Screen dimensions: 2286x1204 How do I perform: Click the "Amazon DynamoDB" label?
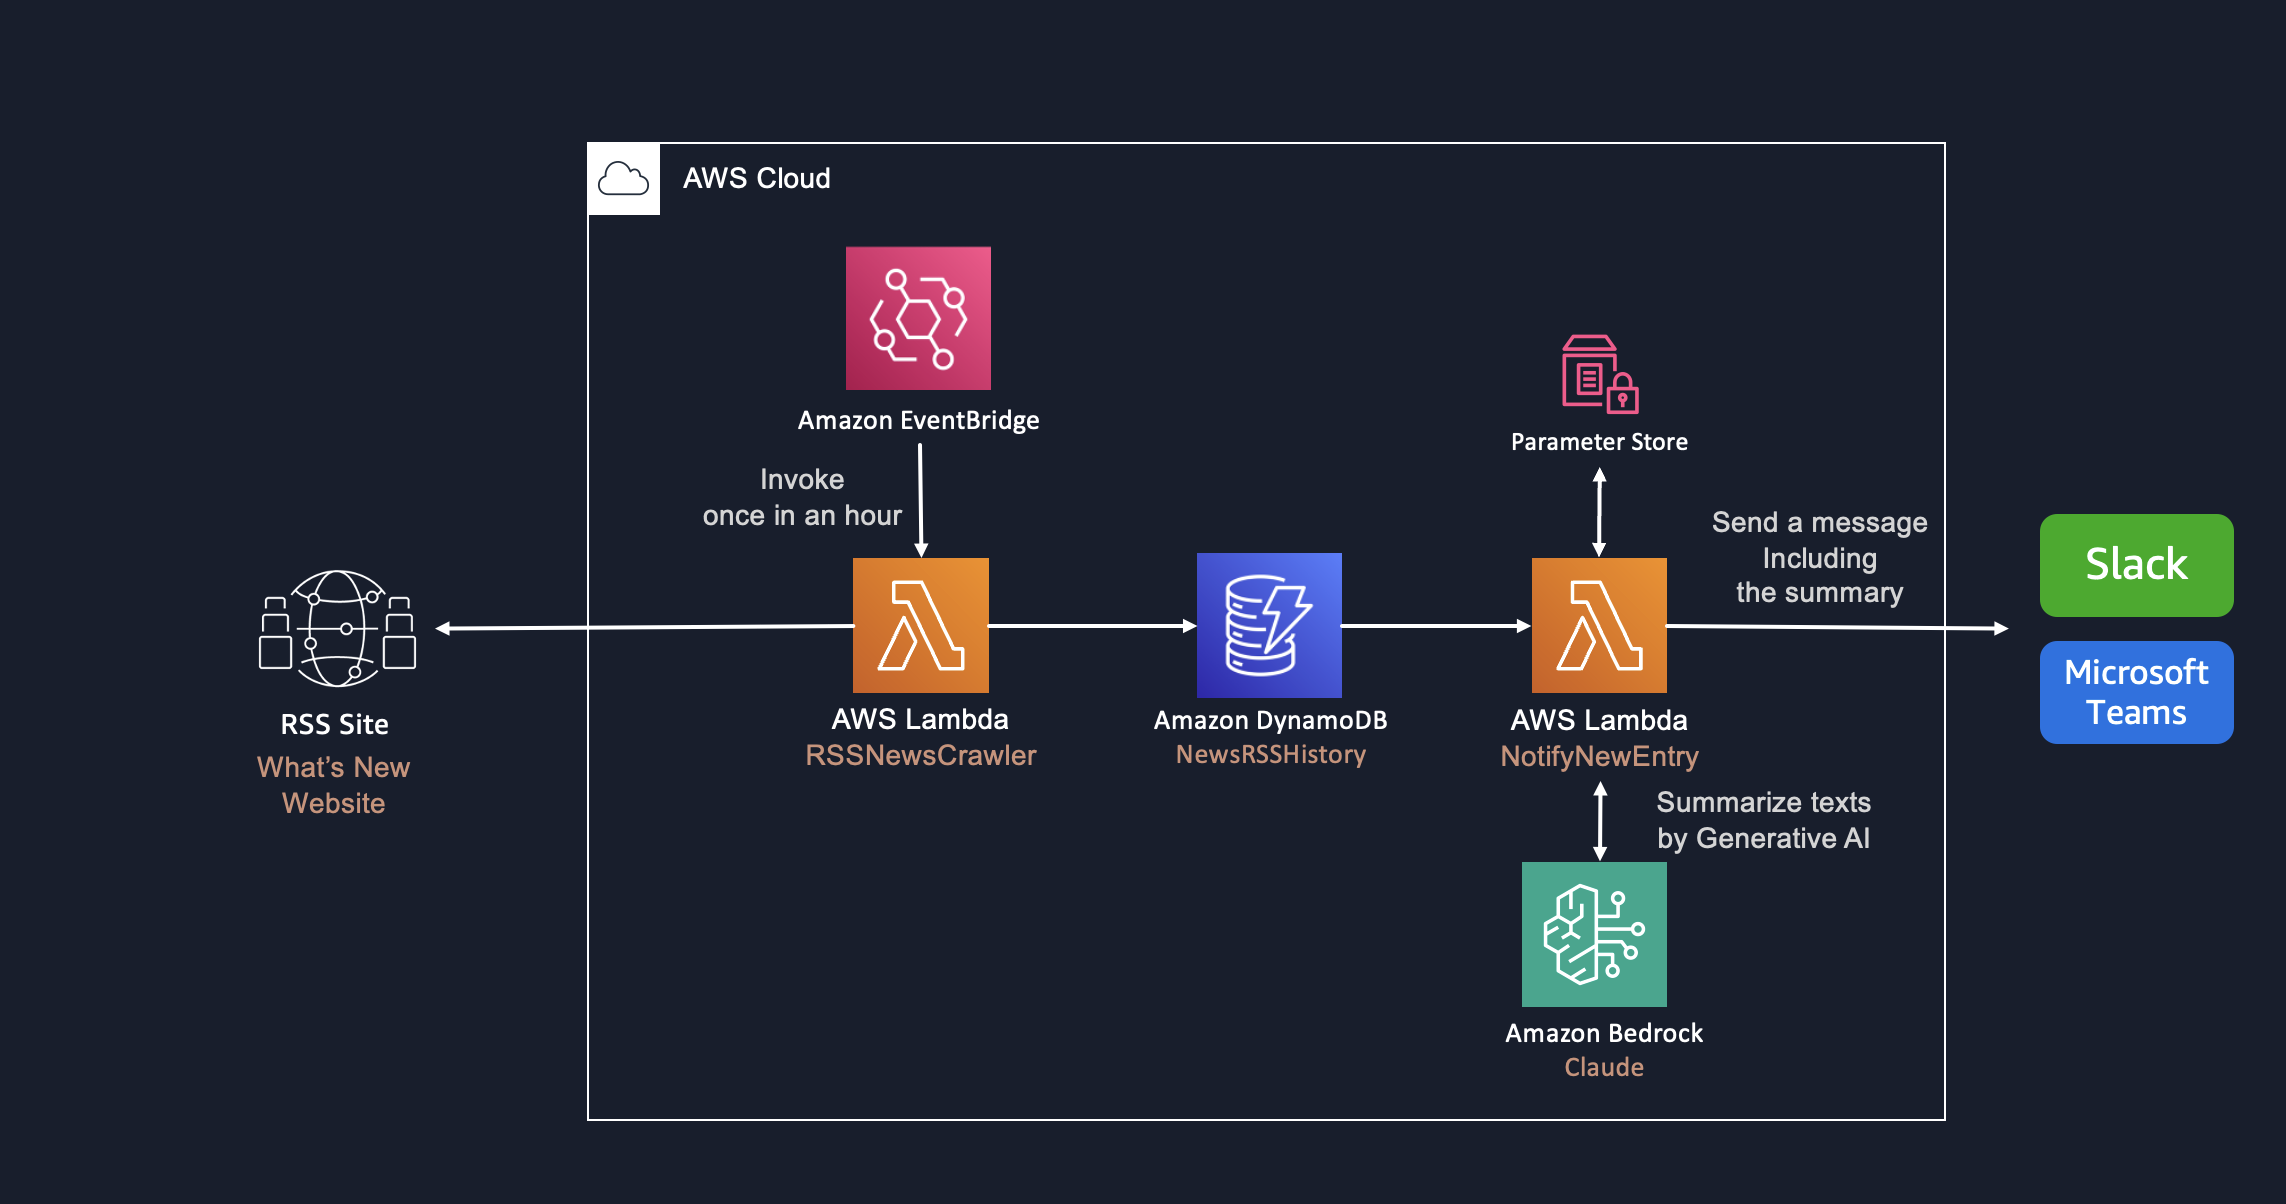[x=1270, y=720]
